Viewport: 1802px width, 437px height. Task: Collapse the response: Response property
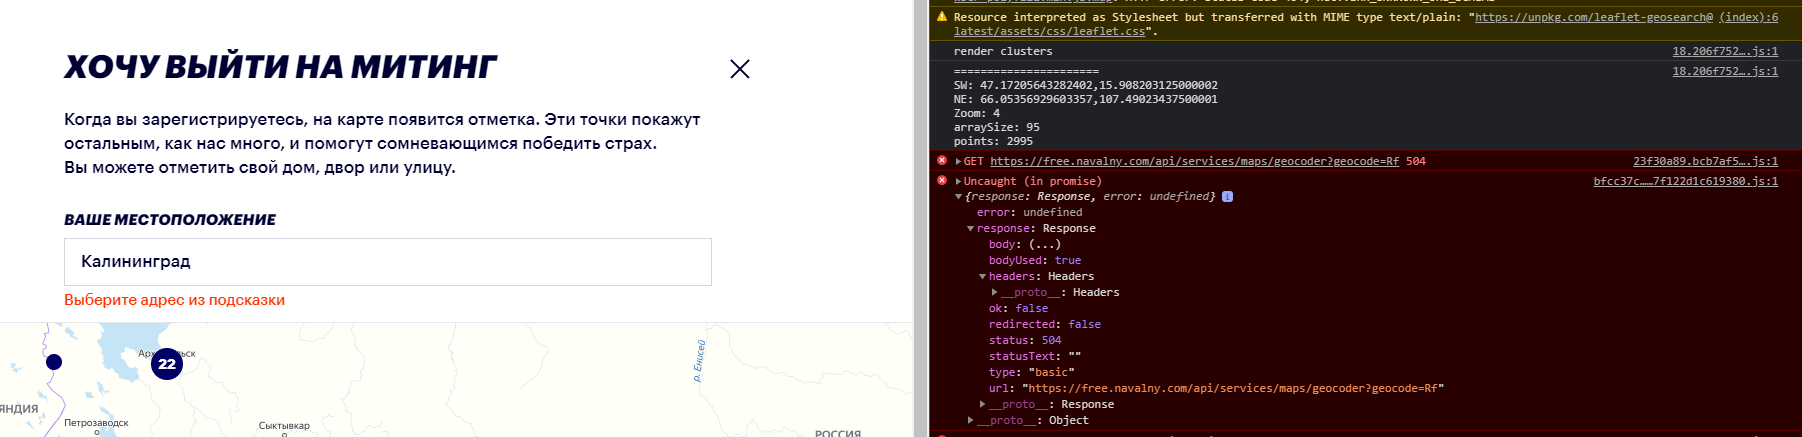click(970, 229)
